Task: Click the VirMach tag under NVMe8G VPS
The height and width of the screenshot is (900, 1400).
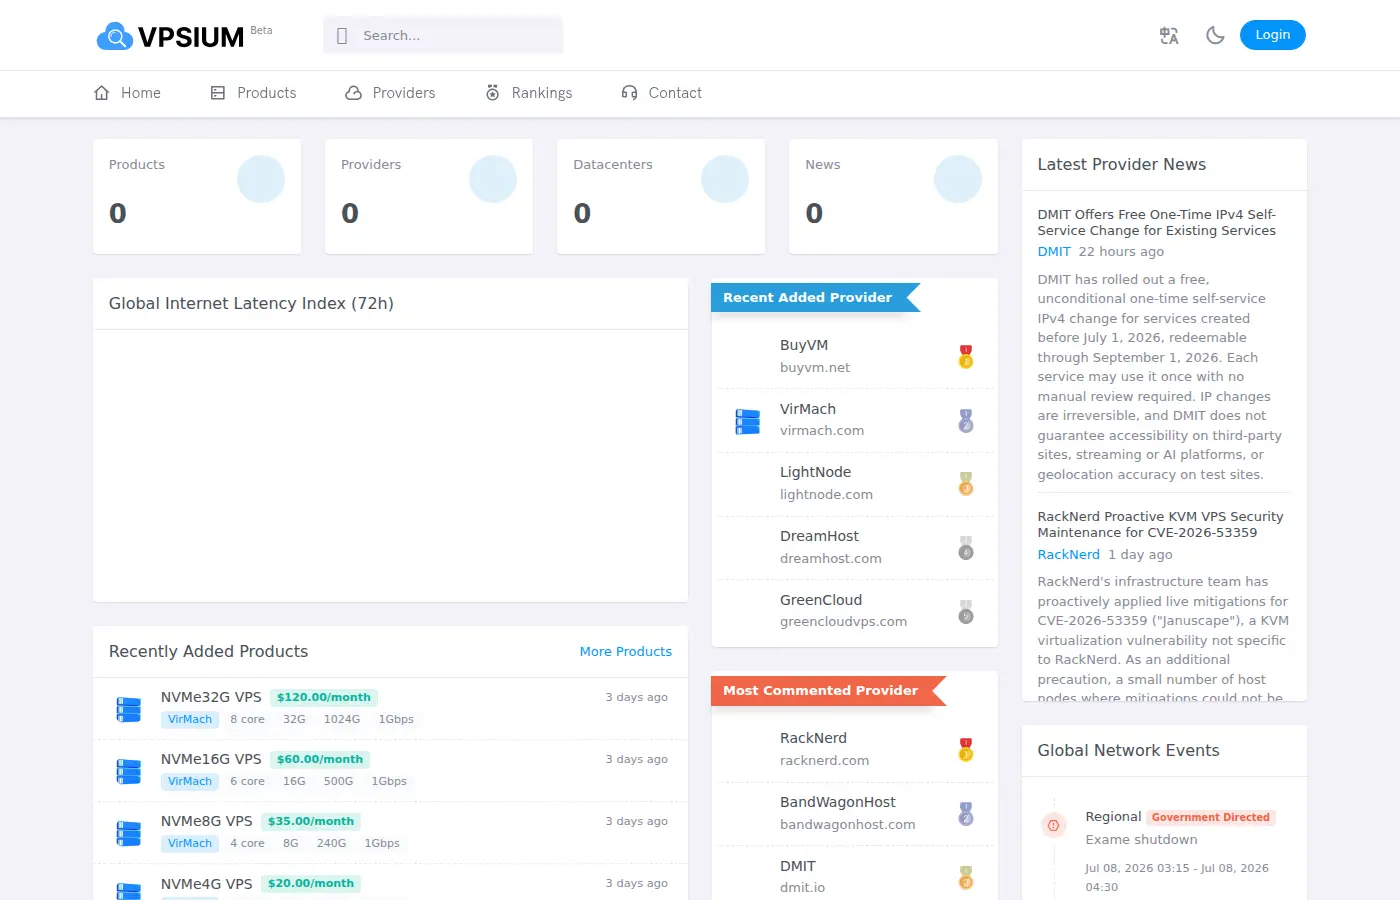Action: tap(190, 844)
